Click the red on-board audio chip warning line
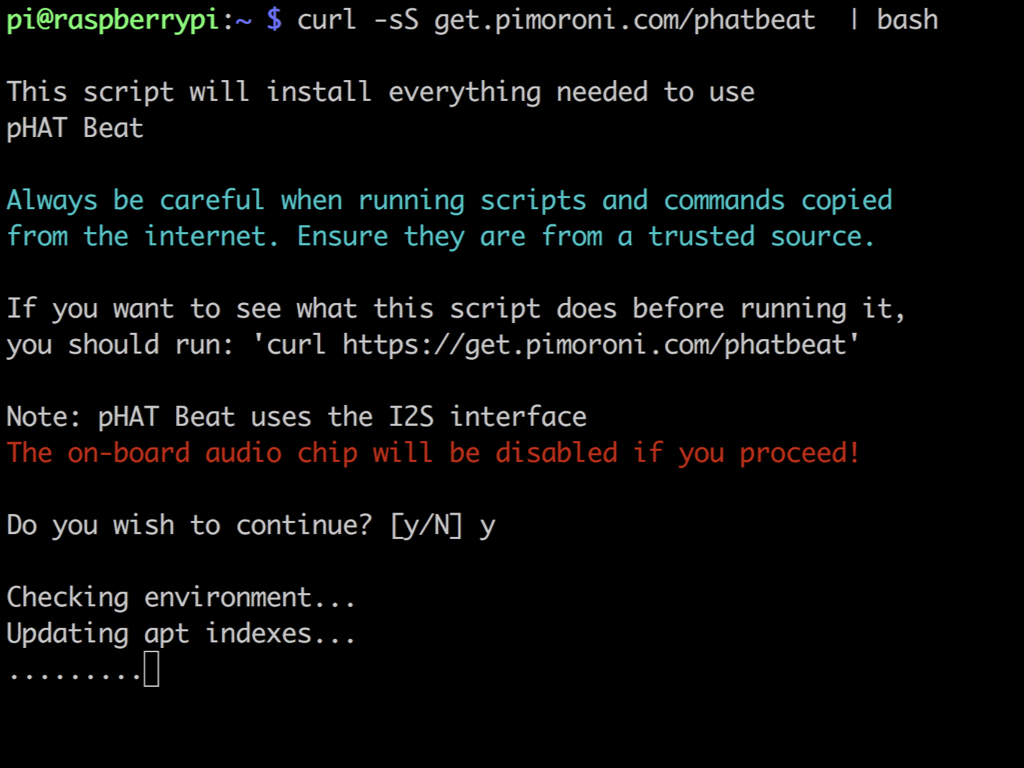This screenshot has width=1024, height=768. (x=433, y=453)
